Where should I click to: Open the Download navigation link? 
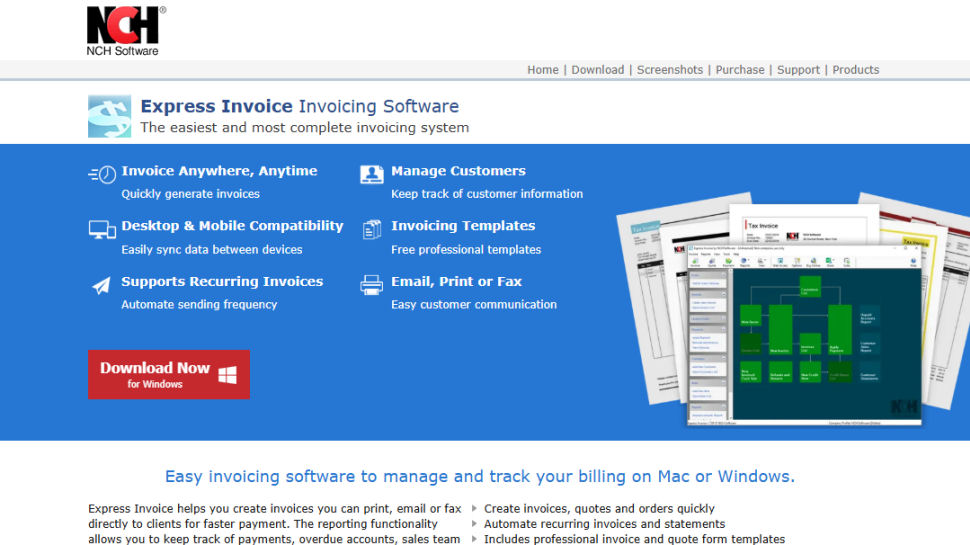(x=598, y=70)
